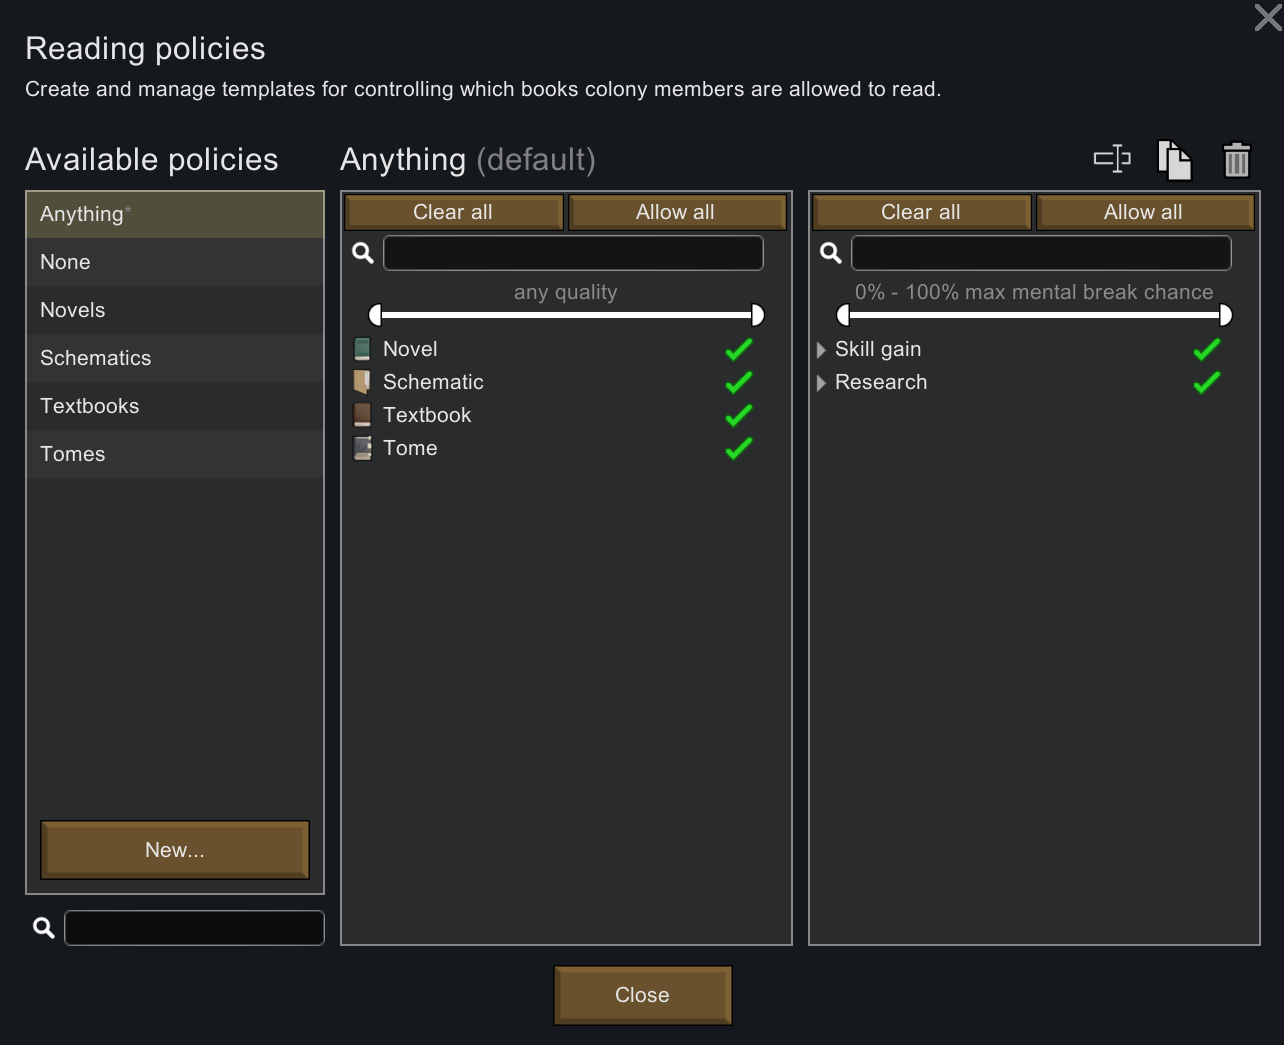Click the policy search magnifier icon
This screenshot has height=1045, width=1284.
pos(44,928)
